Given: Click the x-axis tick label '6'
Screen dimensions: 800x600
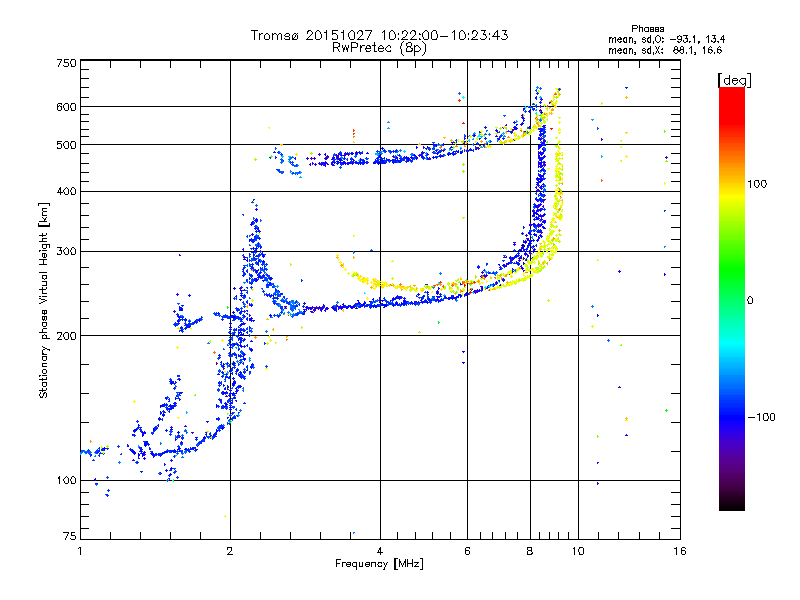Looking at the screenshot, I should pos(467,551).
